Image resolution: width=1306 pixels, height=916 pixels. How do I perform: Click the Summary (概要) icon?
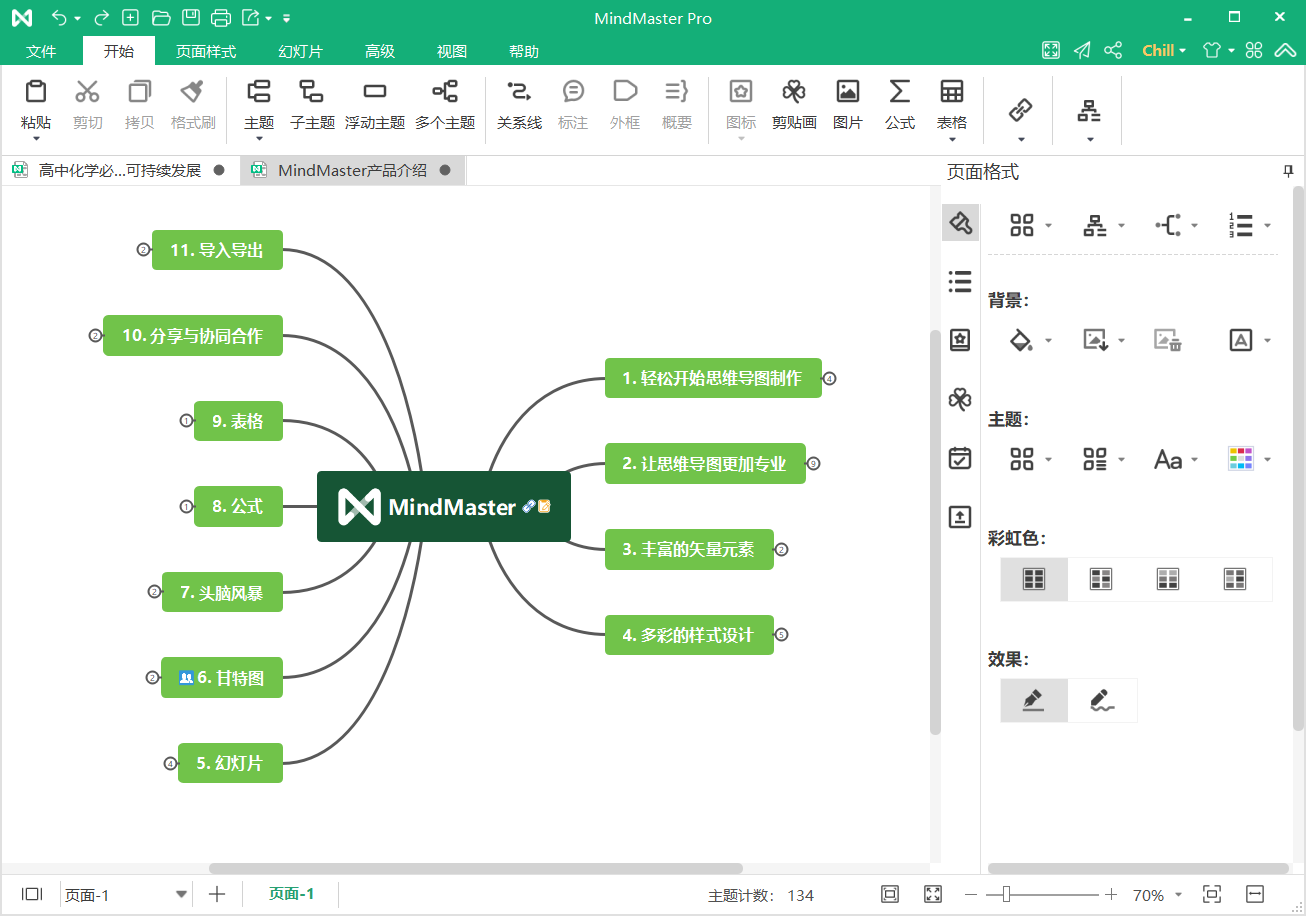[677, 92]
